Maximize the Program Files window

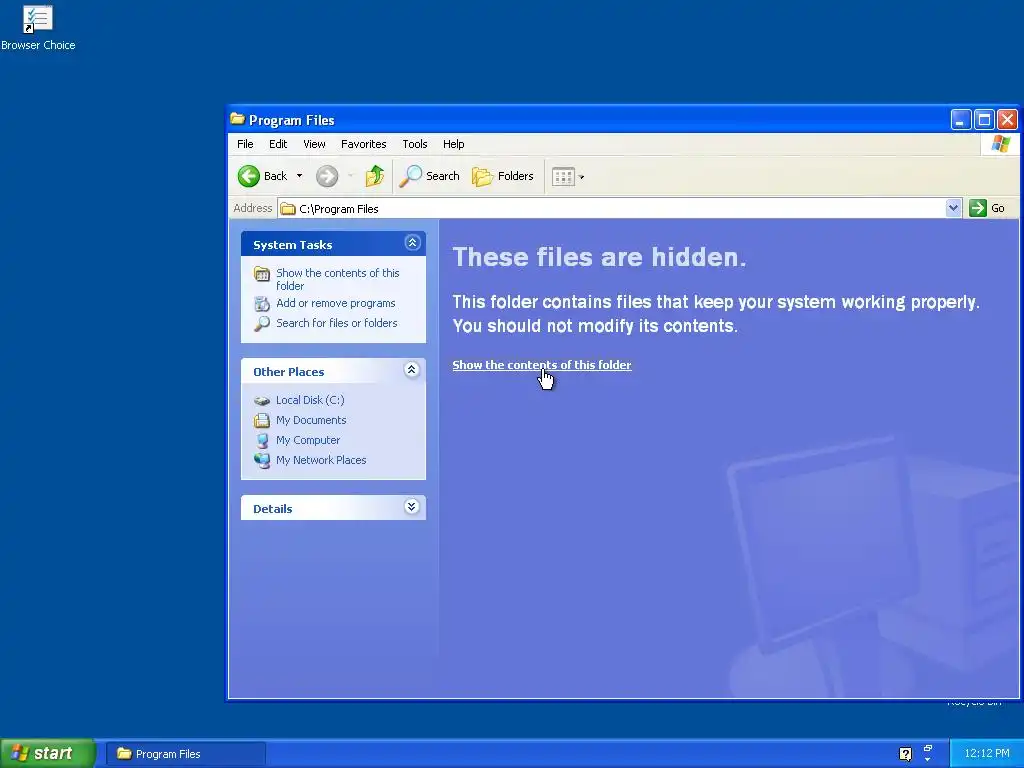984,120
